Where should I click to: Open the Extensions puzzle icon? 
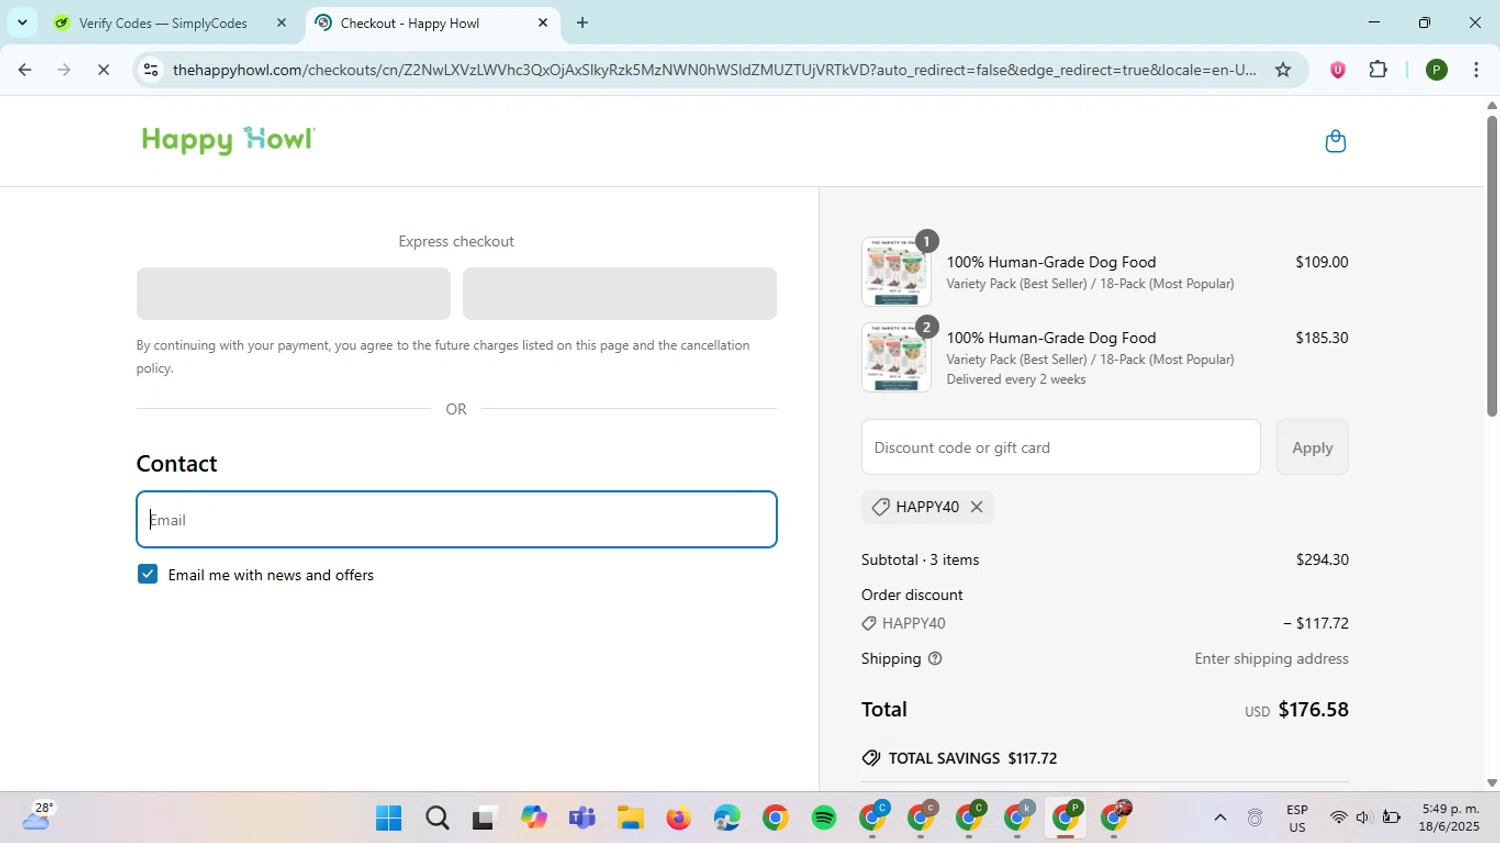1378,70
